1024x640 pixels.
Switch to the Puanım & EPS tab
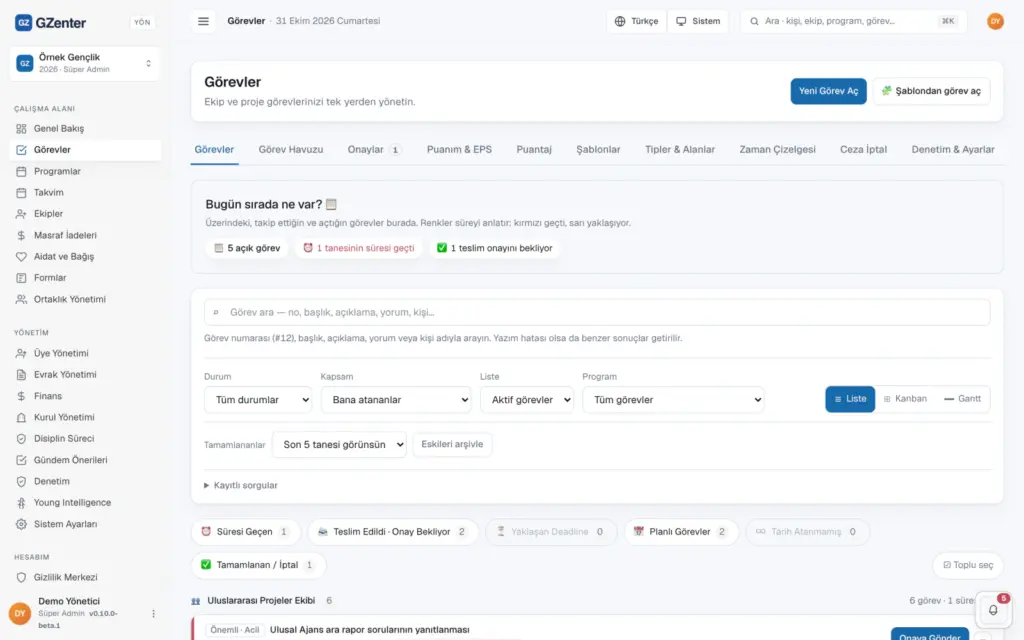[459, 150]
